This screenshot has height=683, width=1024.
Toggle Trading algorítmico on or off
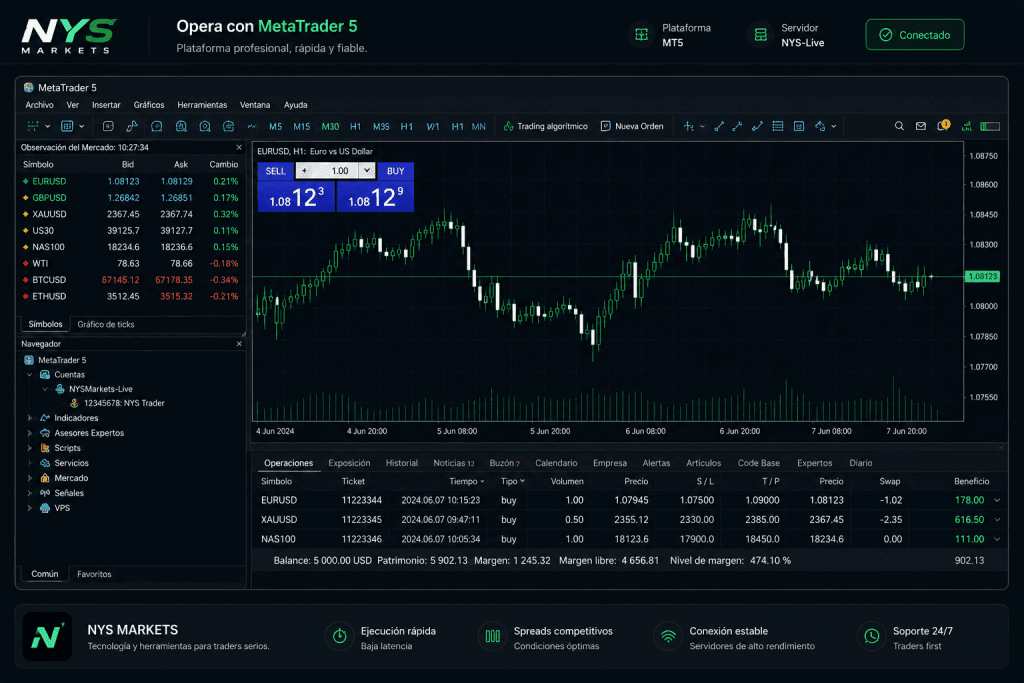pos(546,126)
